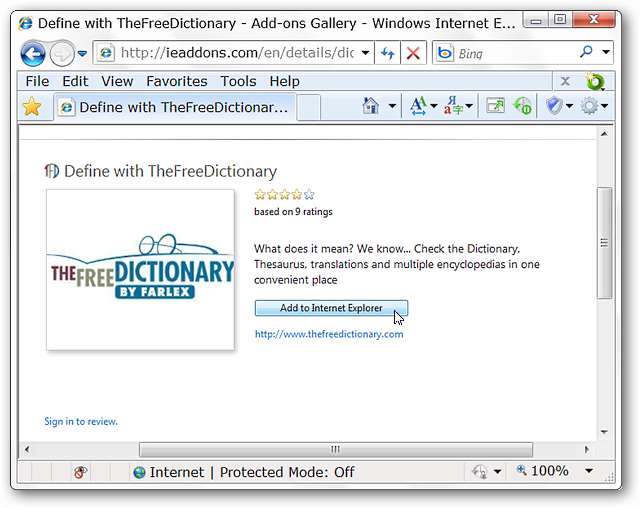Viewport: 640px width, 508px height.
Task: Expand the address bar history dropdown
Action: pyautogui.click(x=366, y=53)
